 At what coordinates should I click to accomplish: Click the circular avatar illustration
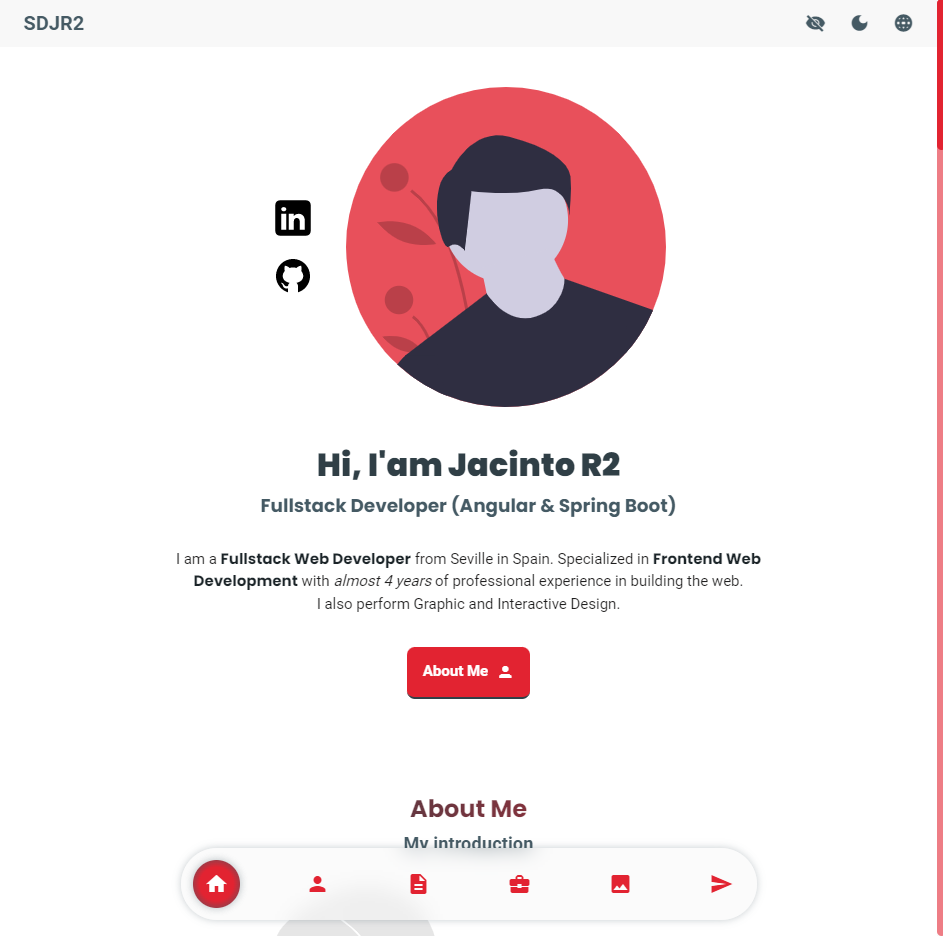coord(505,247)
